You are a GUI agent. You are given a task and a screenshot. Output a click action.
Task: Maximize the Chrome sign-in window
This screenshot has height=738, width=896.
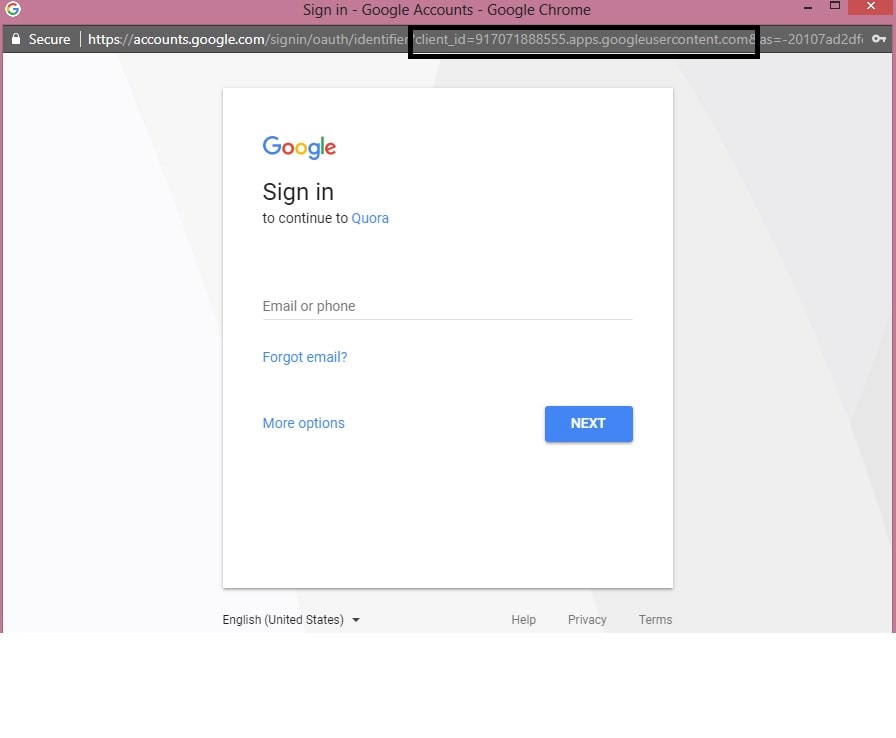tap(835, 6)
